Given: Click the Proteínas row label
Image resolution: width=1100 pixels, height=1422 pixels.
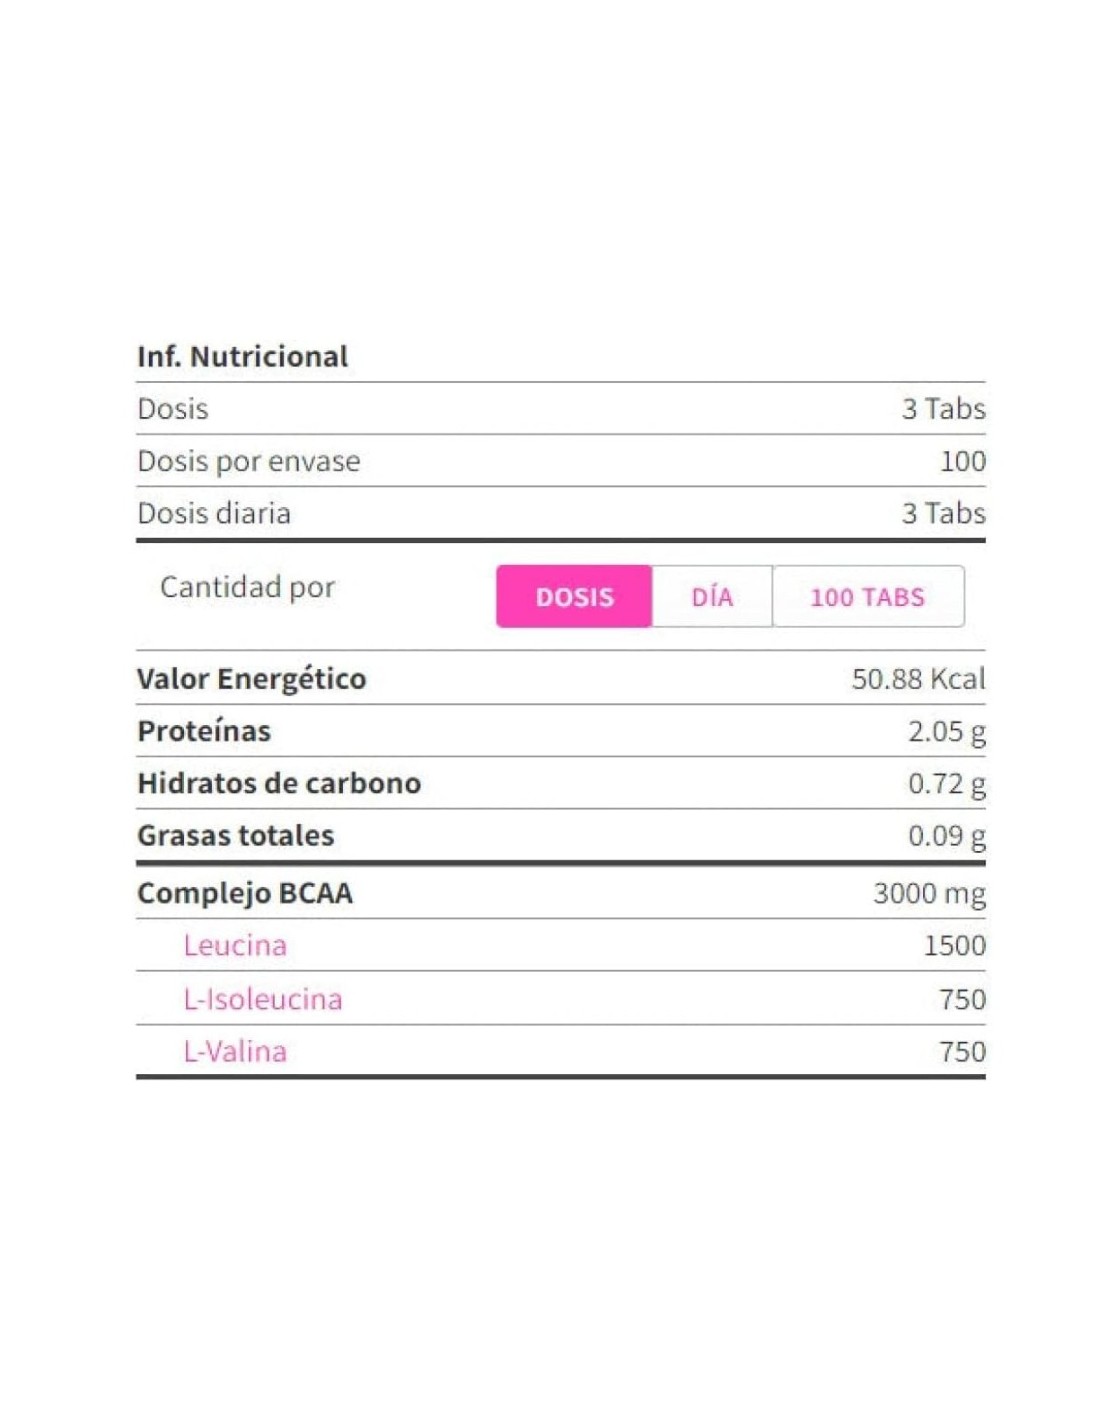Looking at the screenshot, I should [204, 731].
